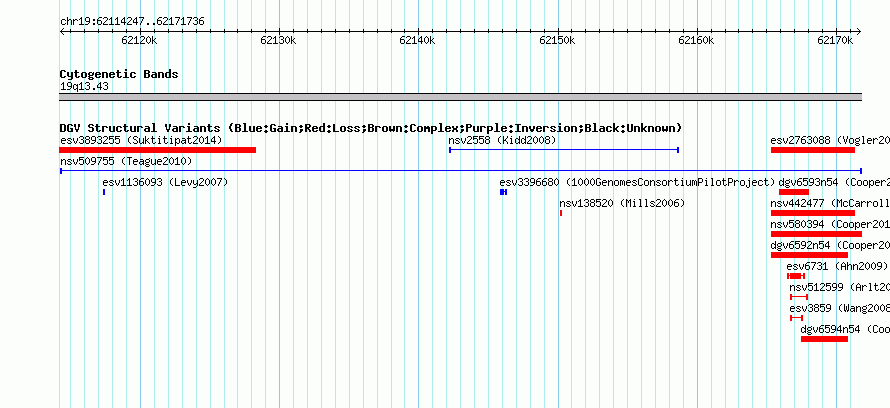890x408 pixels.
Task: Click the nsv138520 (Mills2006) label
Action: (x=622, y=203)
